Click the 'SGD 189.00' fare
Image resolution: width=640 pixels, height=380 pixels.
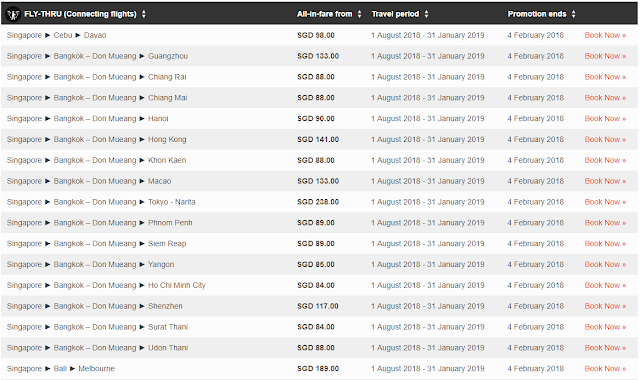coord(318,368)
